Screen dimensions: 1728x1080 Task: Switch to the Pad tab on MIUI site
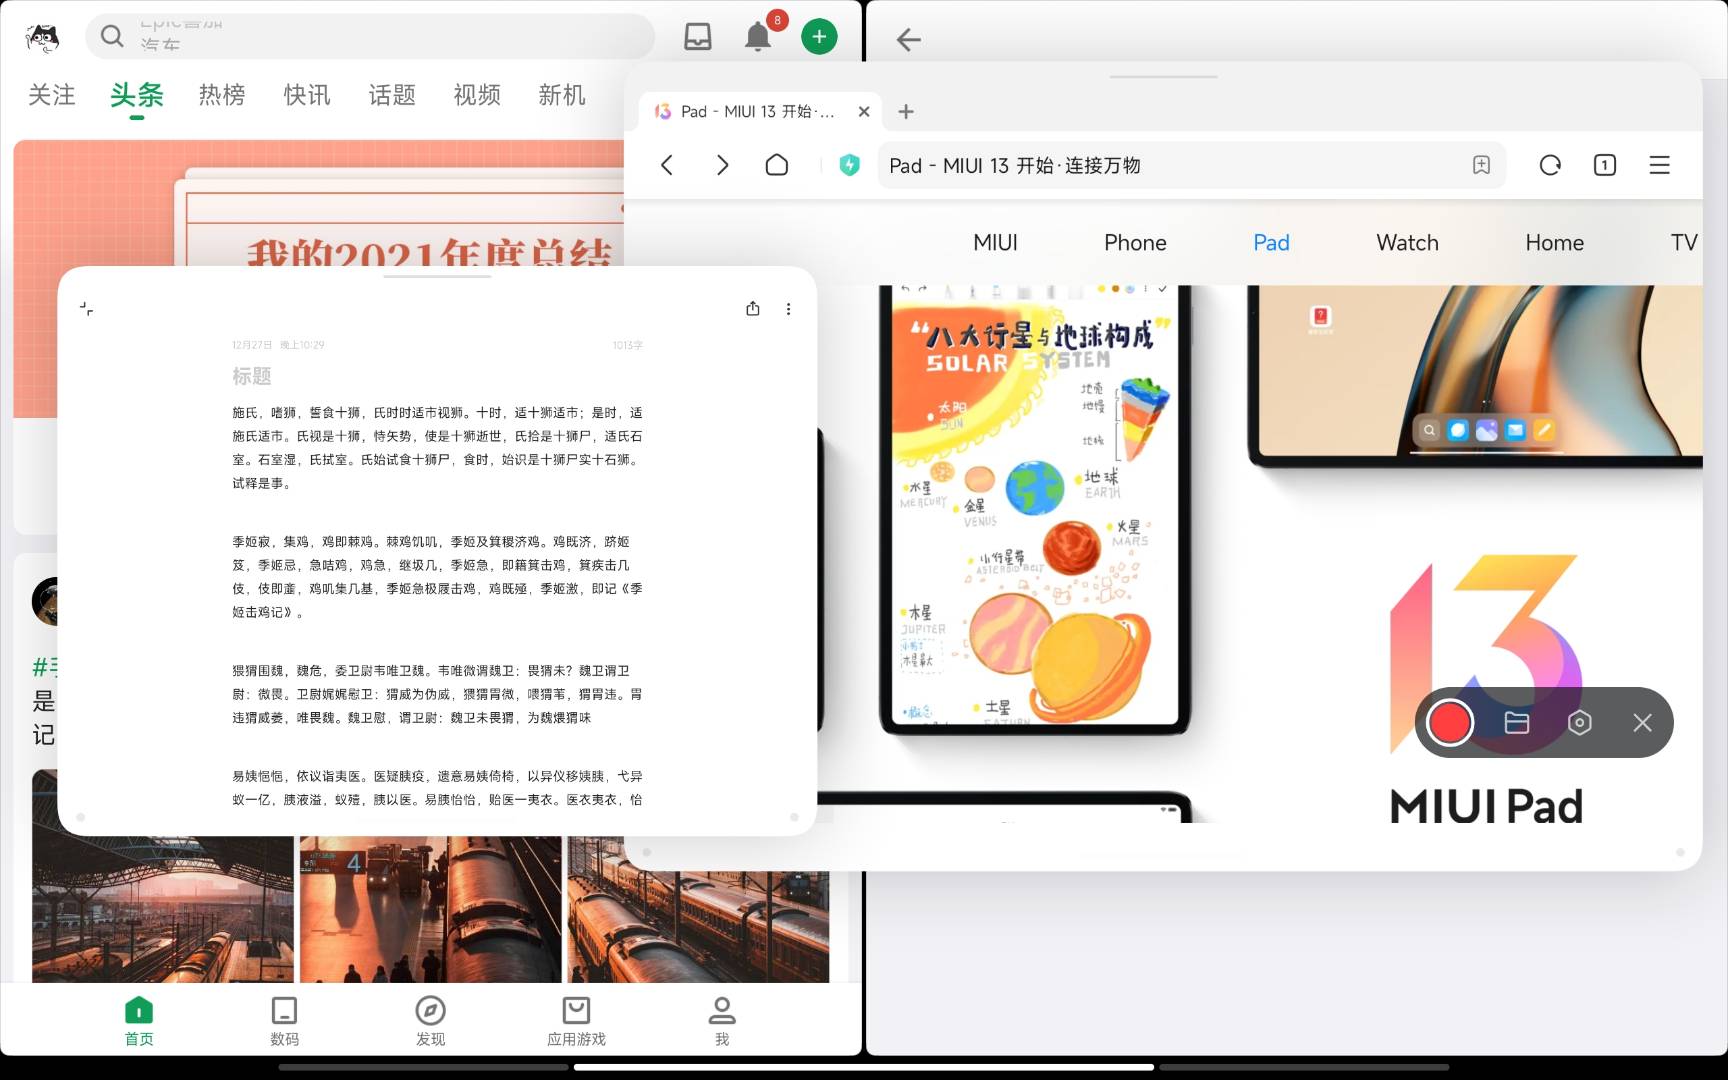(1270, 242)
